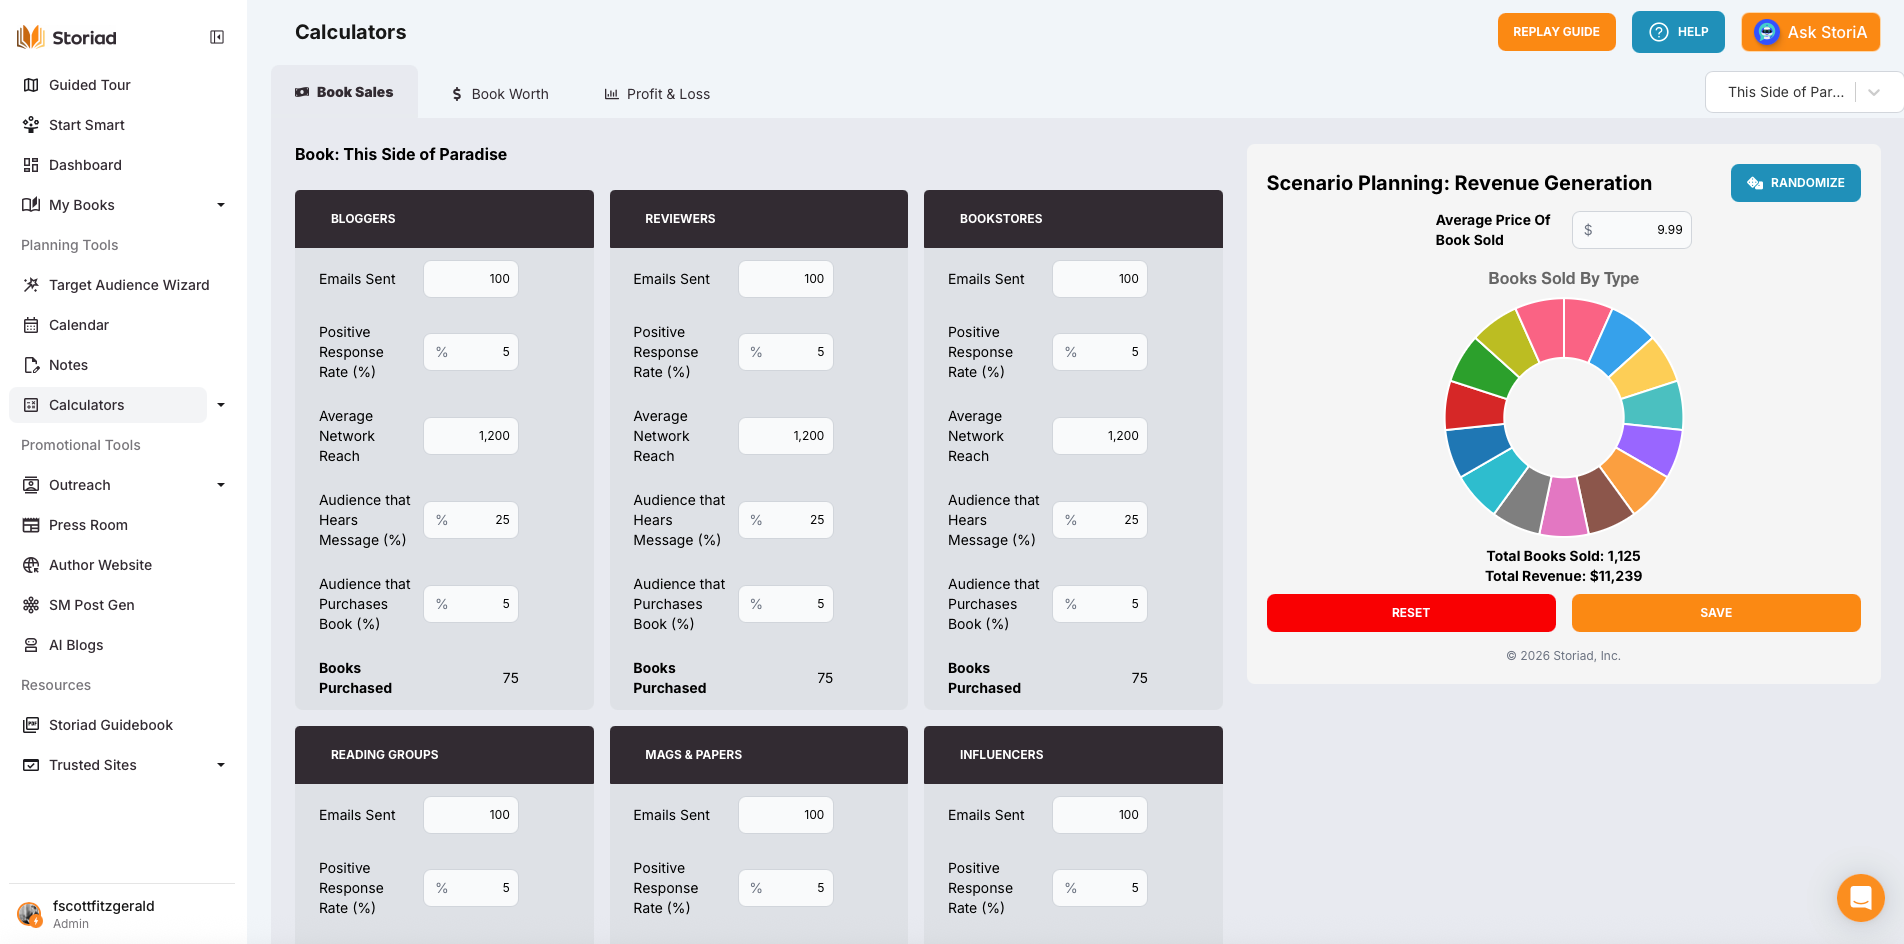This screenshot has height=944, width=1904.
Task: Open the Press Room
Action: tap(88, 525)
